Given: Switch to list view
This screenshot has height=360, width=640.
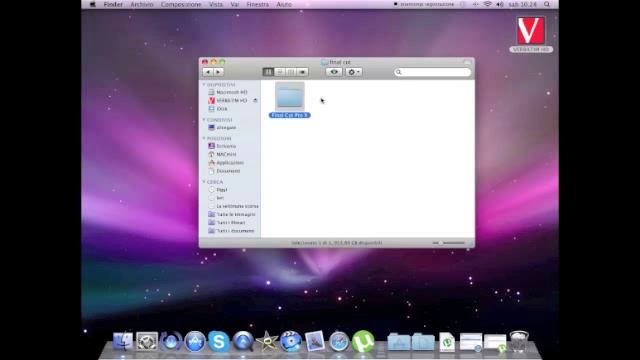Looking at the screenshot, I should point(280,72).
